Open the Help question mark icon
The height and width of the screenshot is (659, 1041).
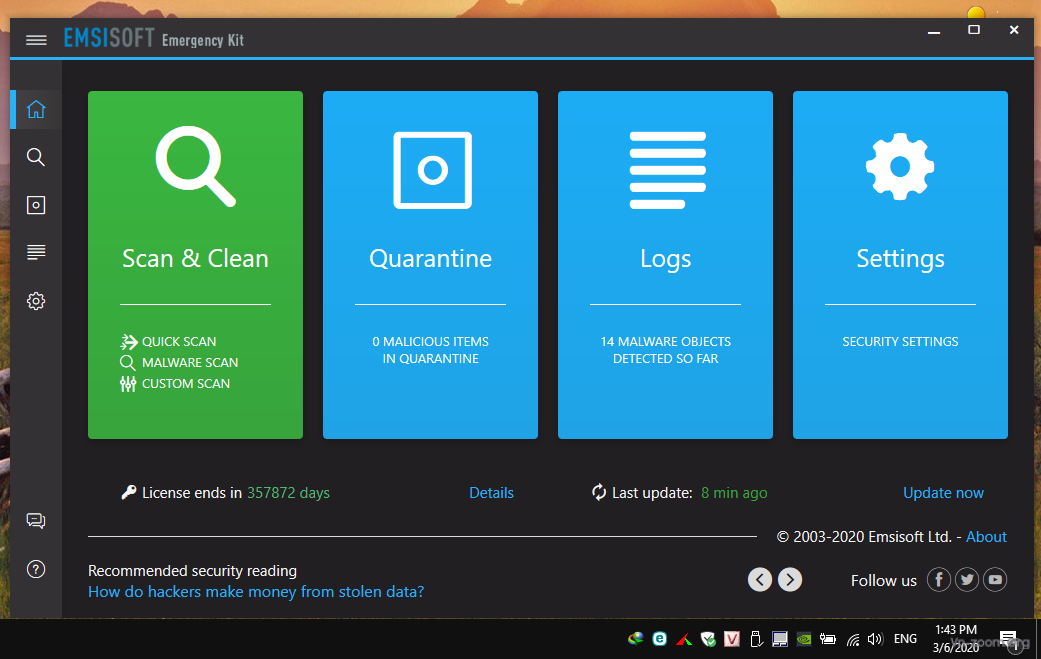coord(36,570)
